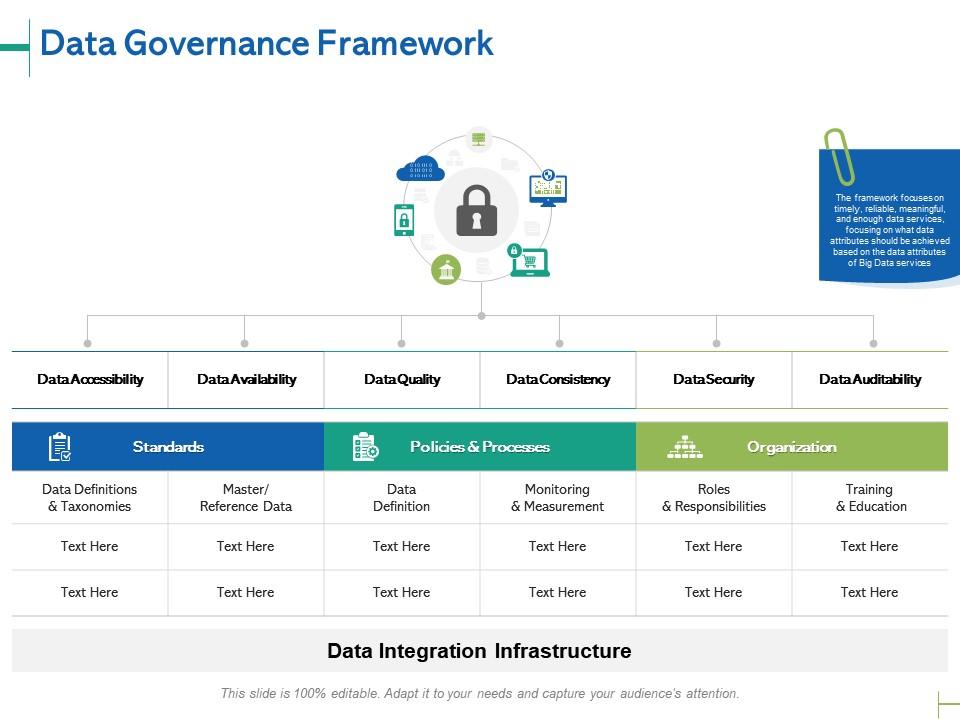Click the Data Integration Infrastructure bar

pos(480,650)
